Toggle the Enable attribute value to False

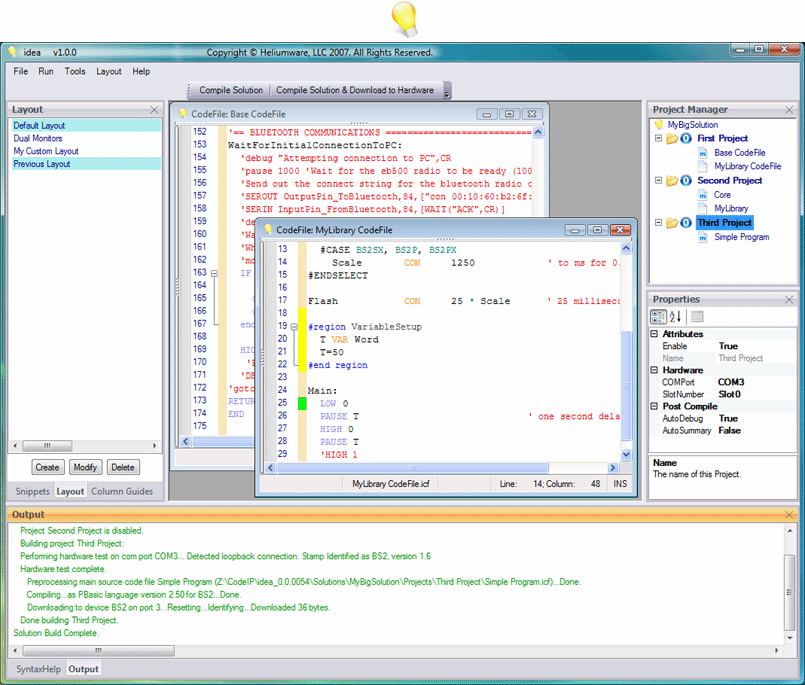click(727, 346)
